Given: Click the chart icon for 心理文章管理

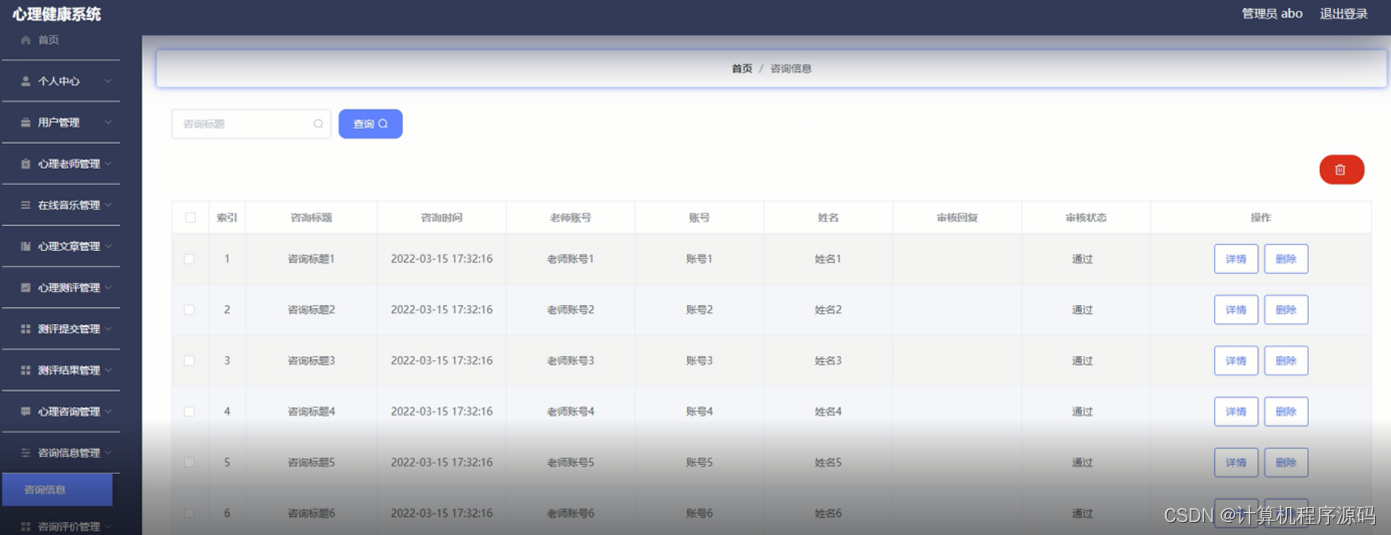Looking at the screenshot, I should [26, 246].
